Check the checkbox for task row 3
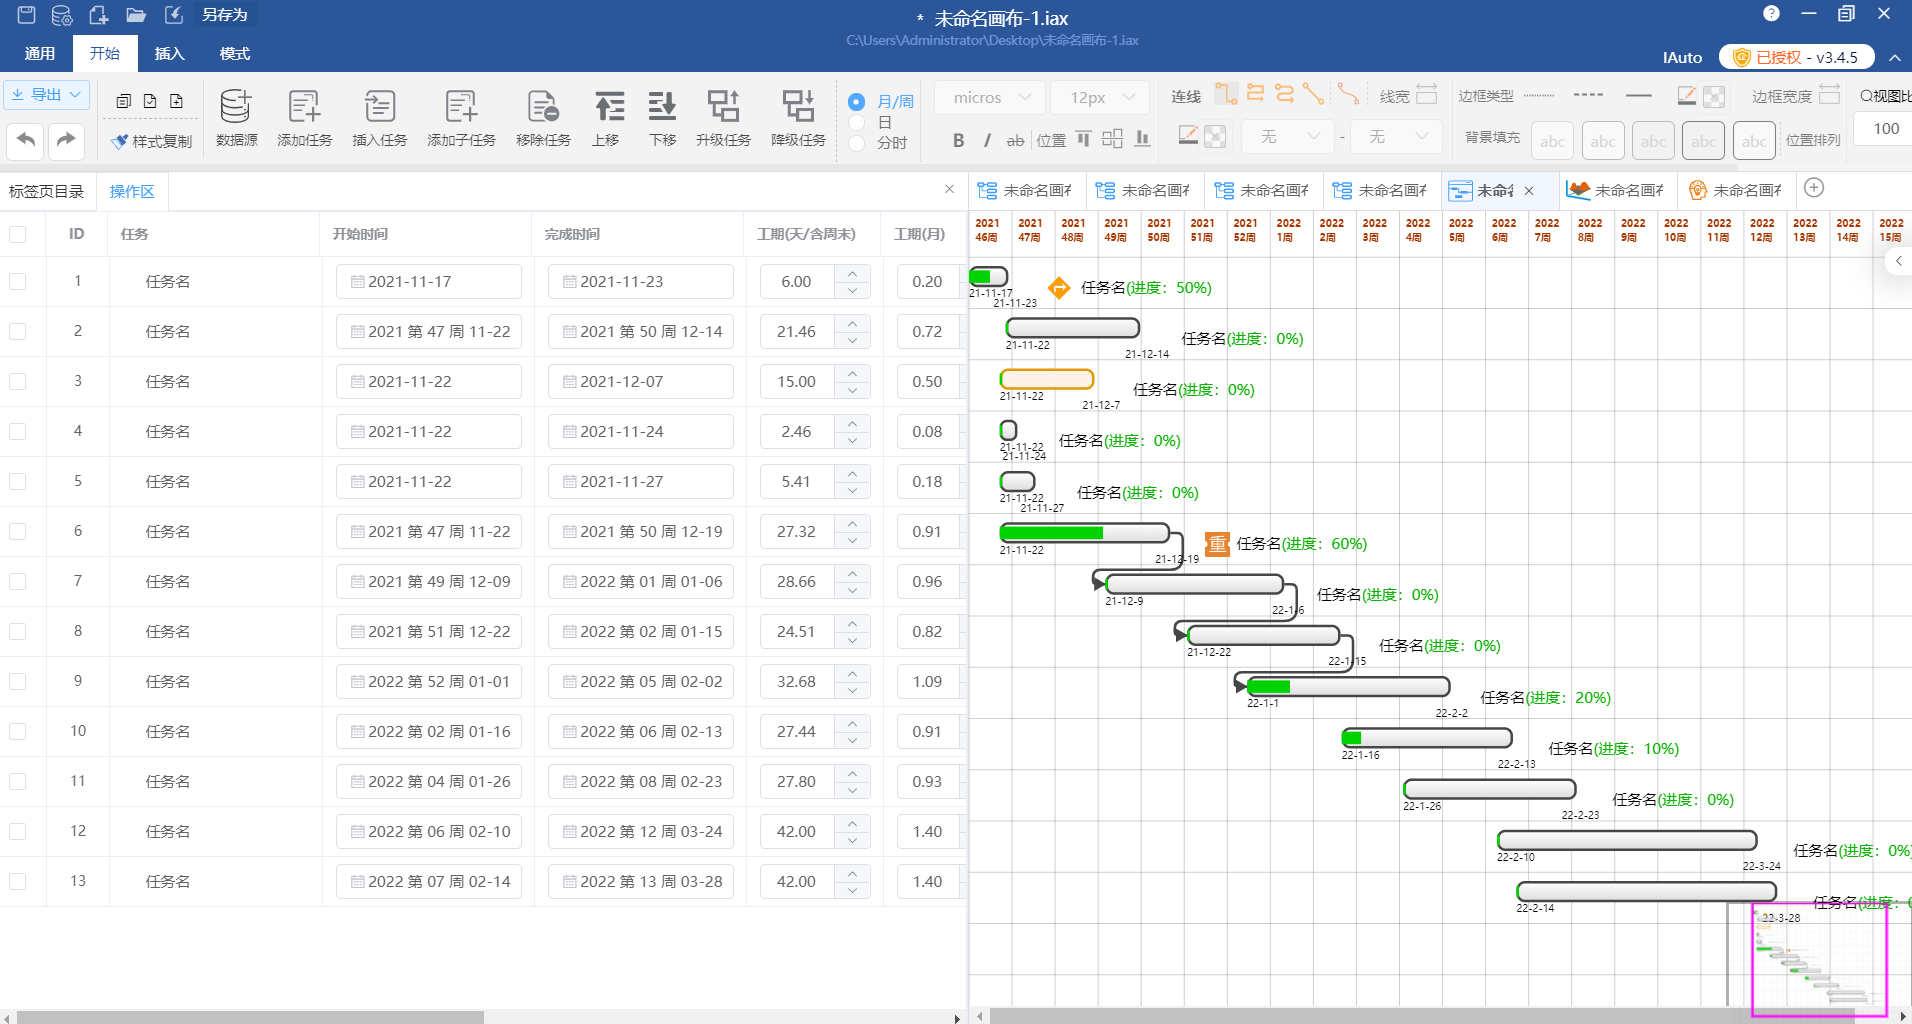Screen dimensions: 1912x1024 tap(18, 382)
